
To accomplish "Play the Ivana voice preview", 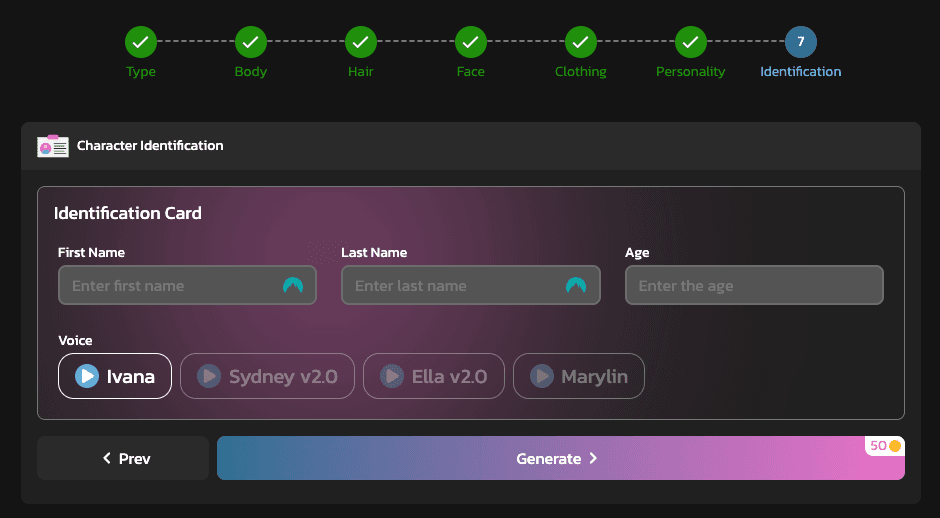I will click(87, 376).
